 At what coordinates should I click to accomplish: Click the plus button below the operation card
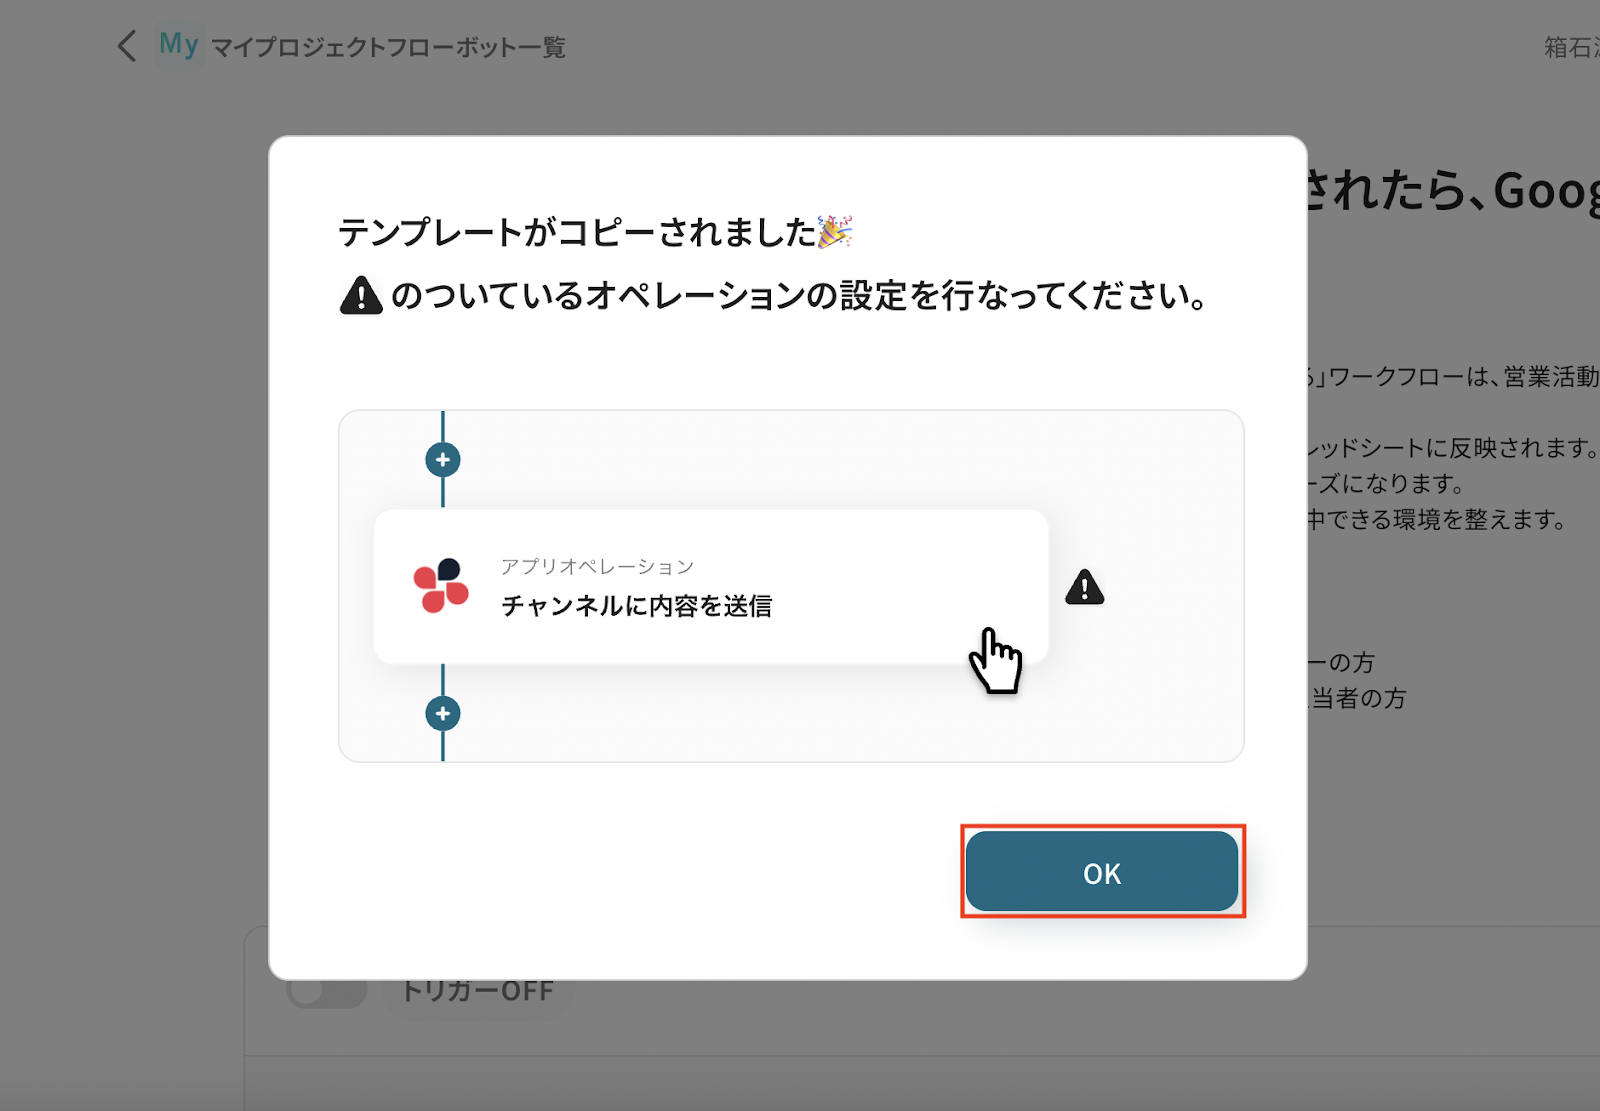[x=443, y=714]
